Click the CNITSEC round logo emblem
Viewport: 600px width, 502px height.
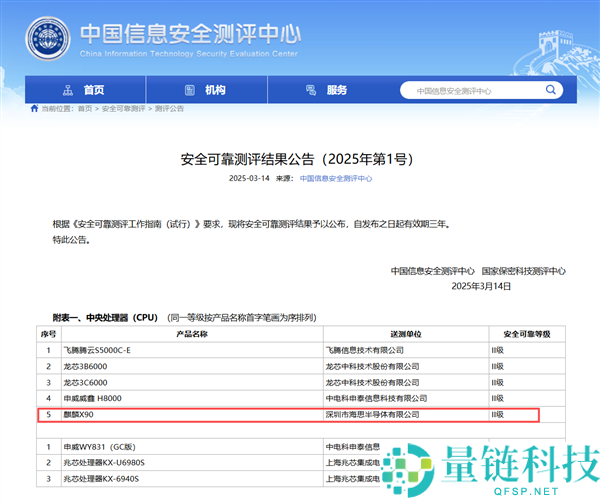[48, 39]
